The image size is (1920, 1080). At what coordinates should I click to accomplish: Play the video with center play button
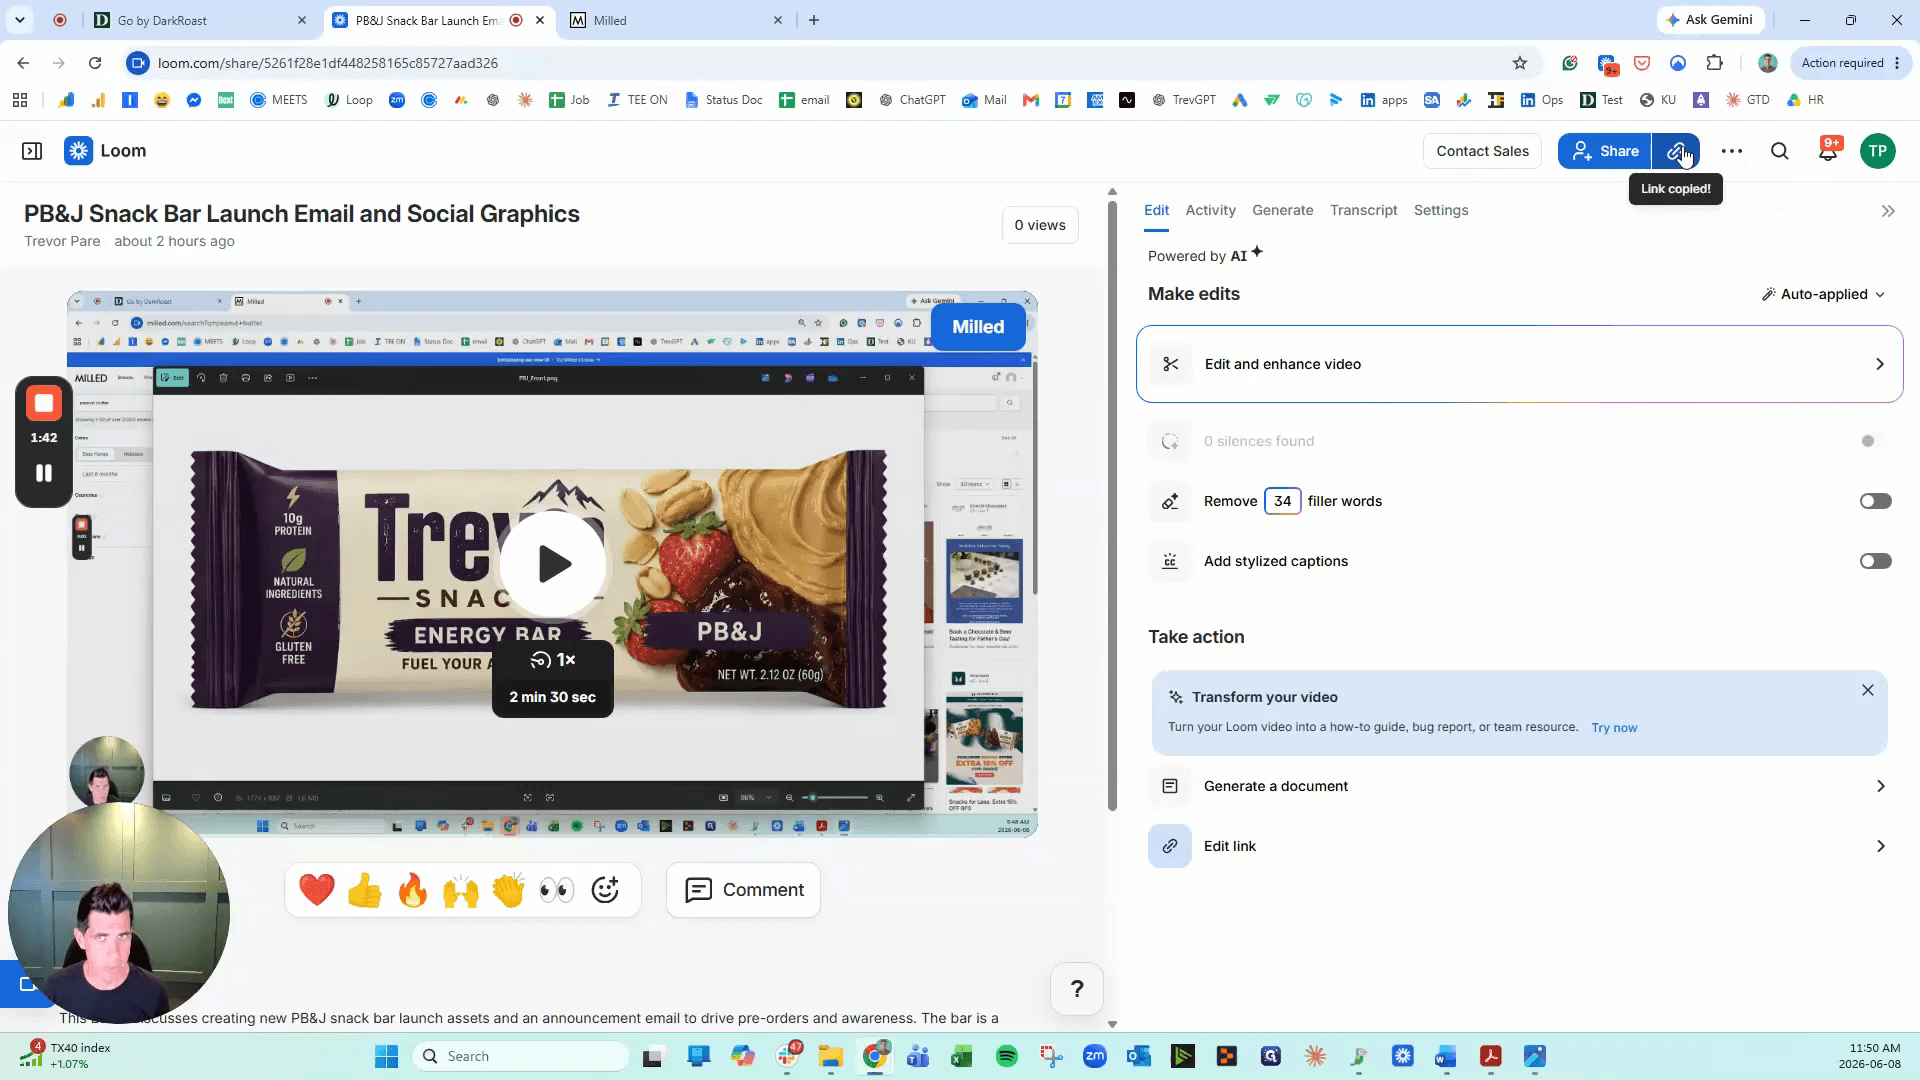553,564
